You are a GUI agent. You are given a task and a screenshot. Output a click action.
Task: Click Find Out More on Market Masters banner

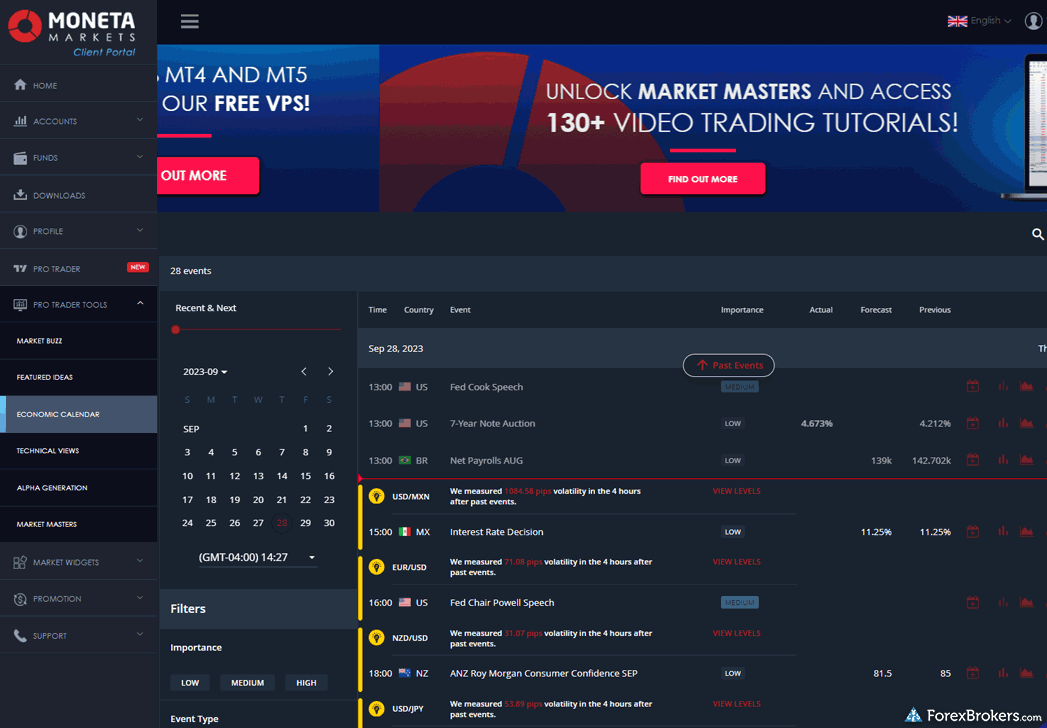[x=702, y=179]
